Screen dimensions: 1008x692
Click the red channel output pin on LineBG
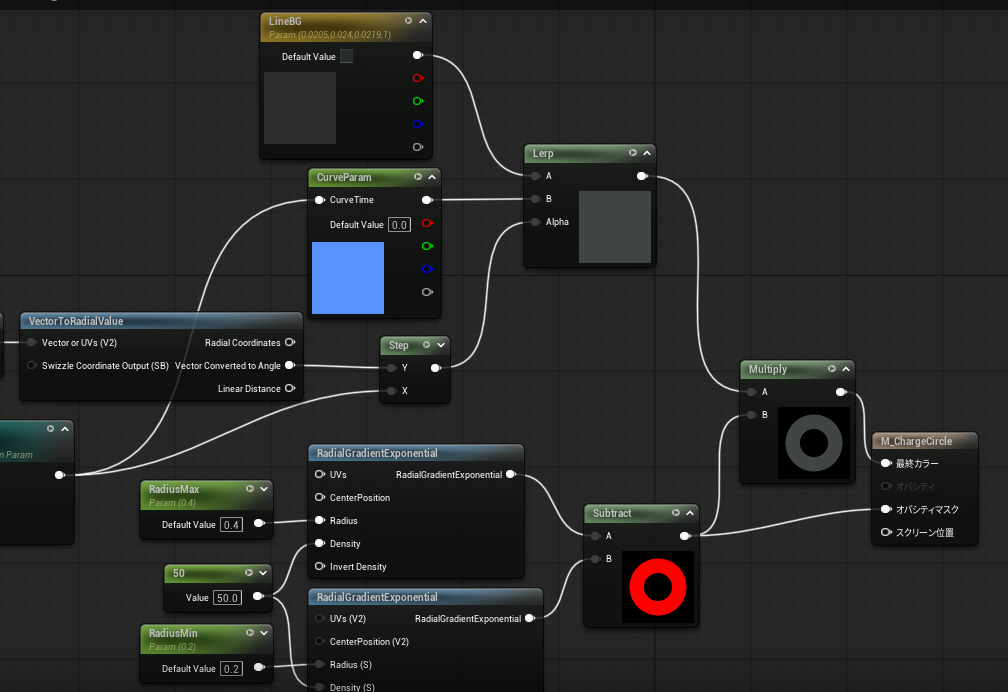pyautogui.click(x=418, y=78)
